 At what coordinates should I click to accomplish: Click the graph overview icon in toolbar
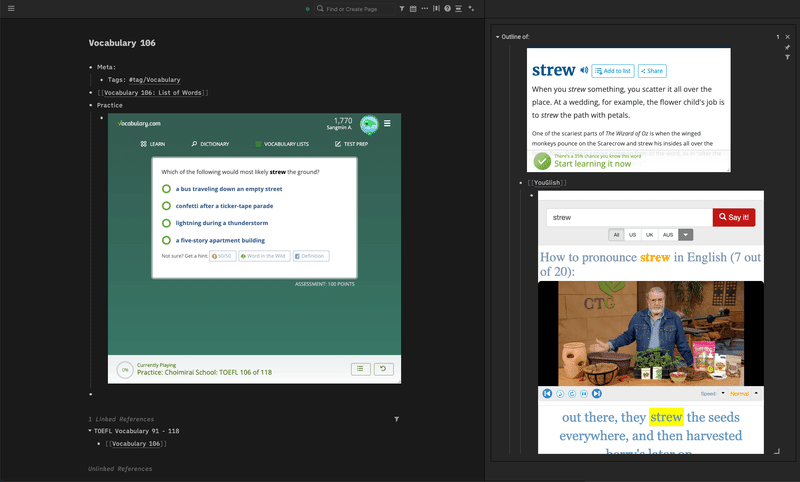(471, 9)
